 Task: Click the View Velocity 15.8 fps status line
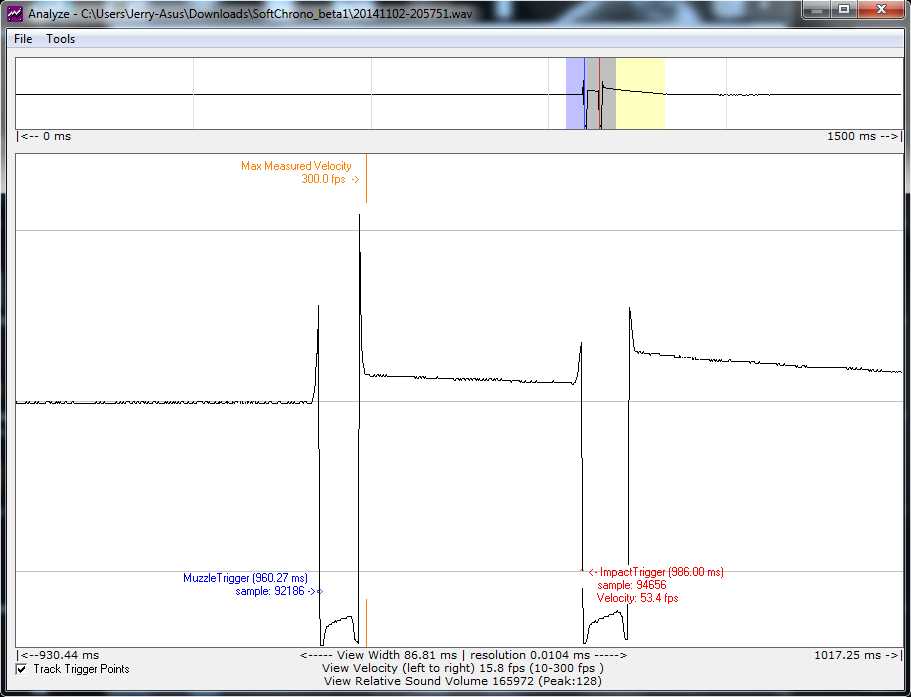click(x=463, y=668)
